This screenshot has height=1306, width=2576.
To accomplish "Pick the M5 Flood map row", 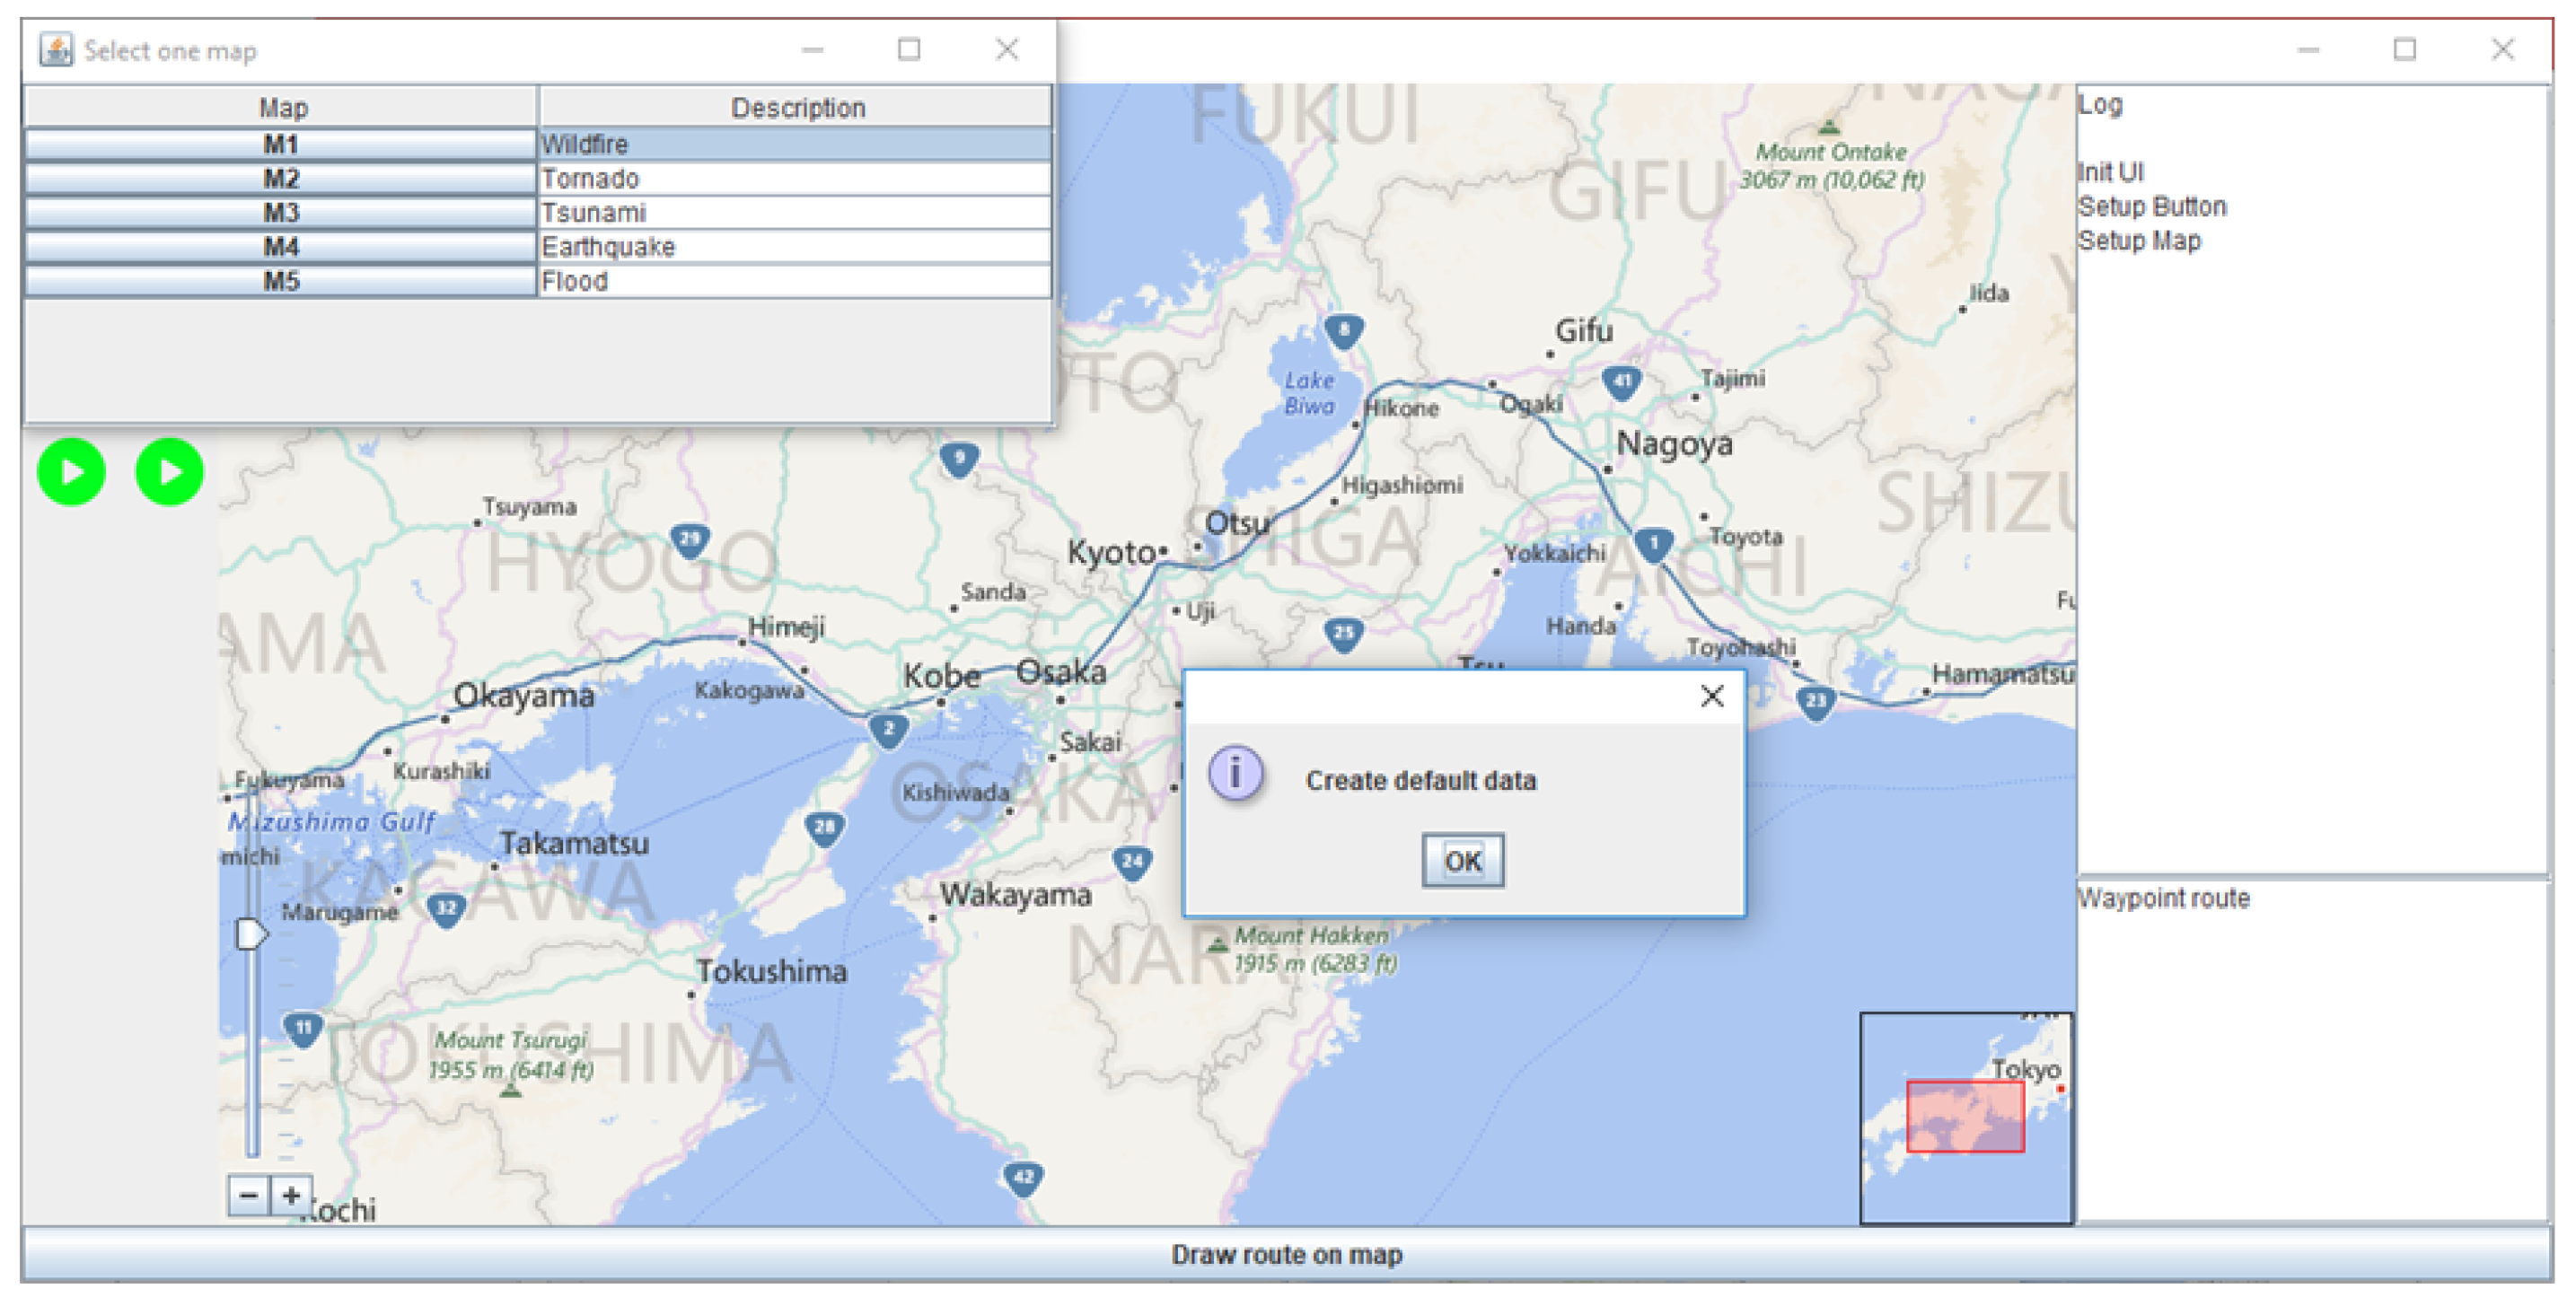I will click(x=282, y=281).
